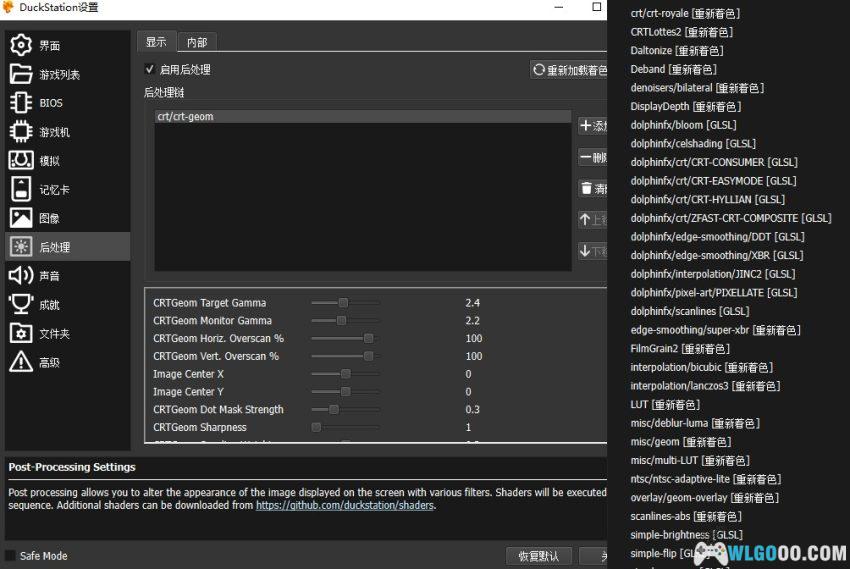
Task: Choose scanlines-abs shader entry
Action: tap(686, 516)
